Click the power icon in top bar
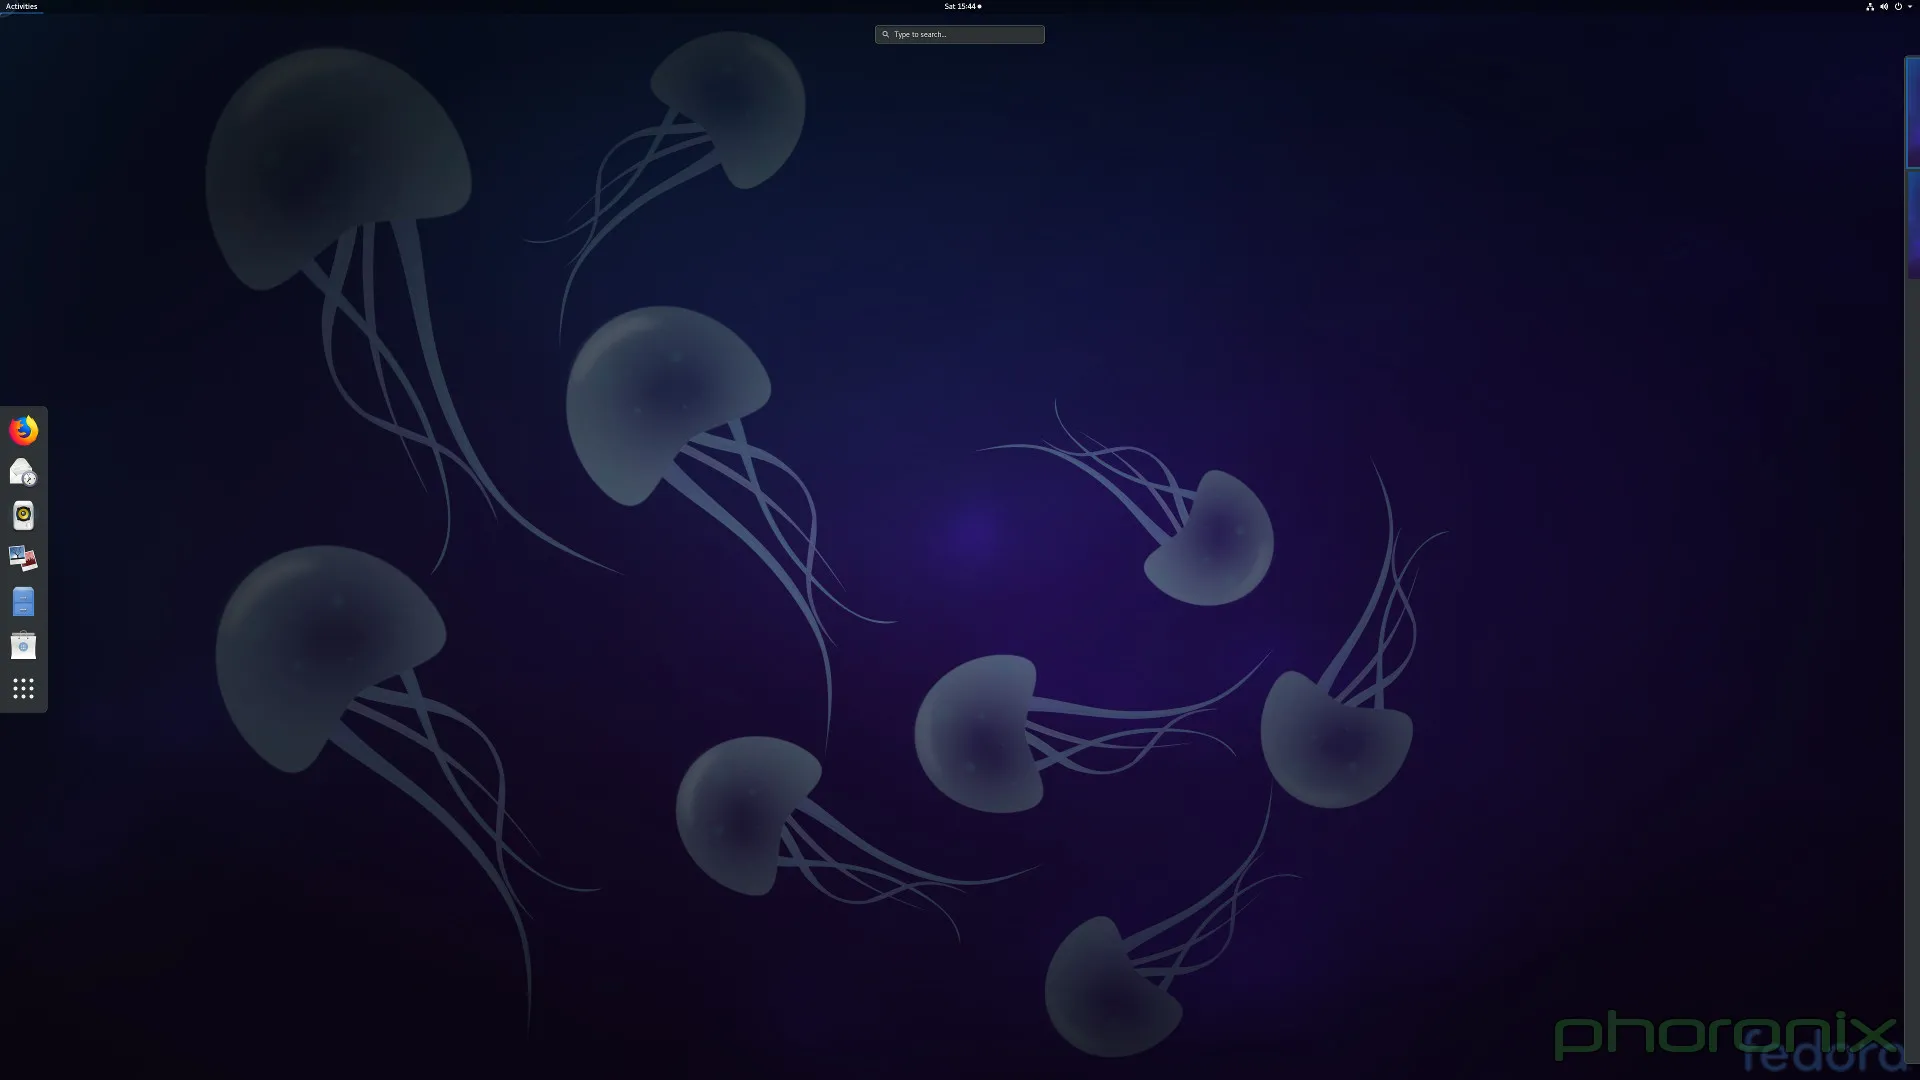 (1897, 6)
